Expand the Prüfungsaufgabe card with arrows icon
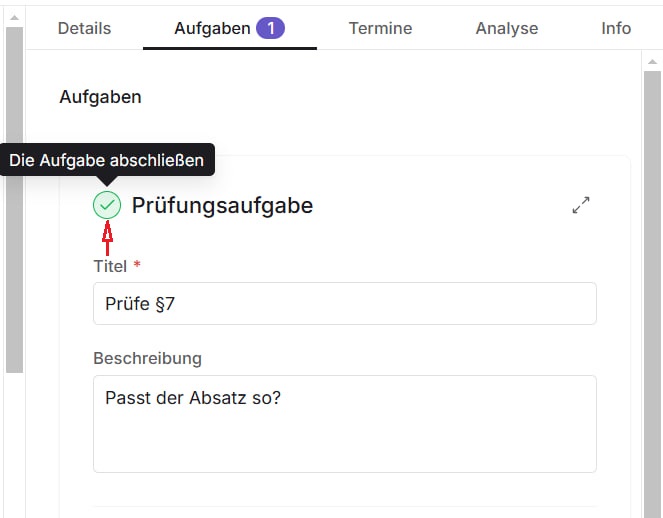The width and height of the screenshot is (663, 518). point(581,205)
